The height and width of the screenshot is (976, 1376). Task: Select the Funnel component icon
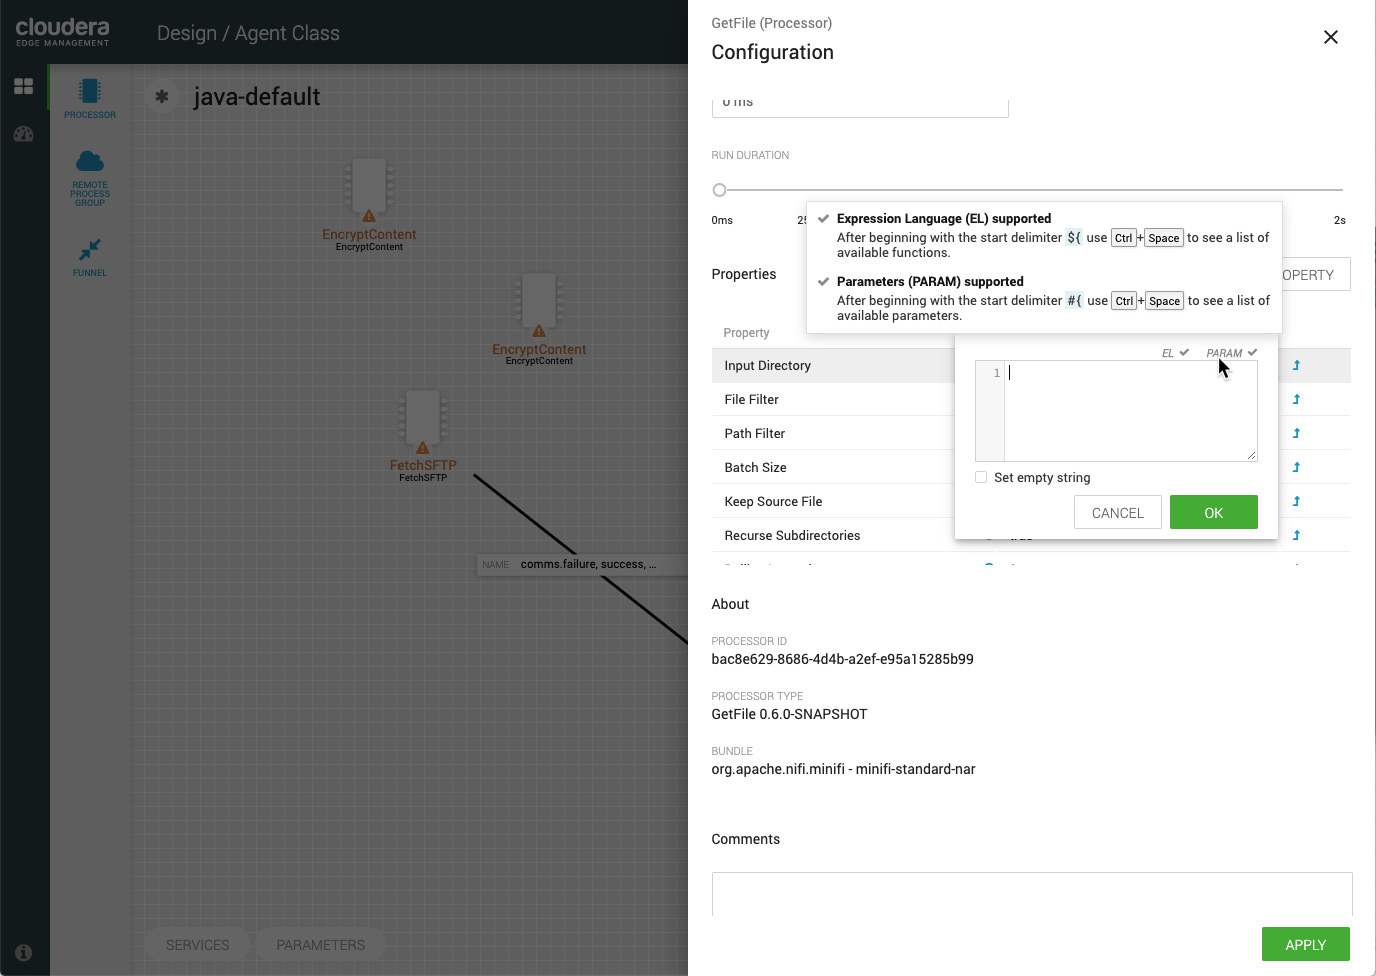pos(90,249)
